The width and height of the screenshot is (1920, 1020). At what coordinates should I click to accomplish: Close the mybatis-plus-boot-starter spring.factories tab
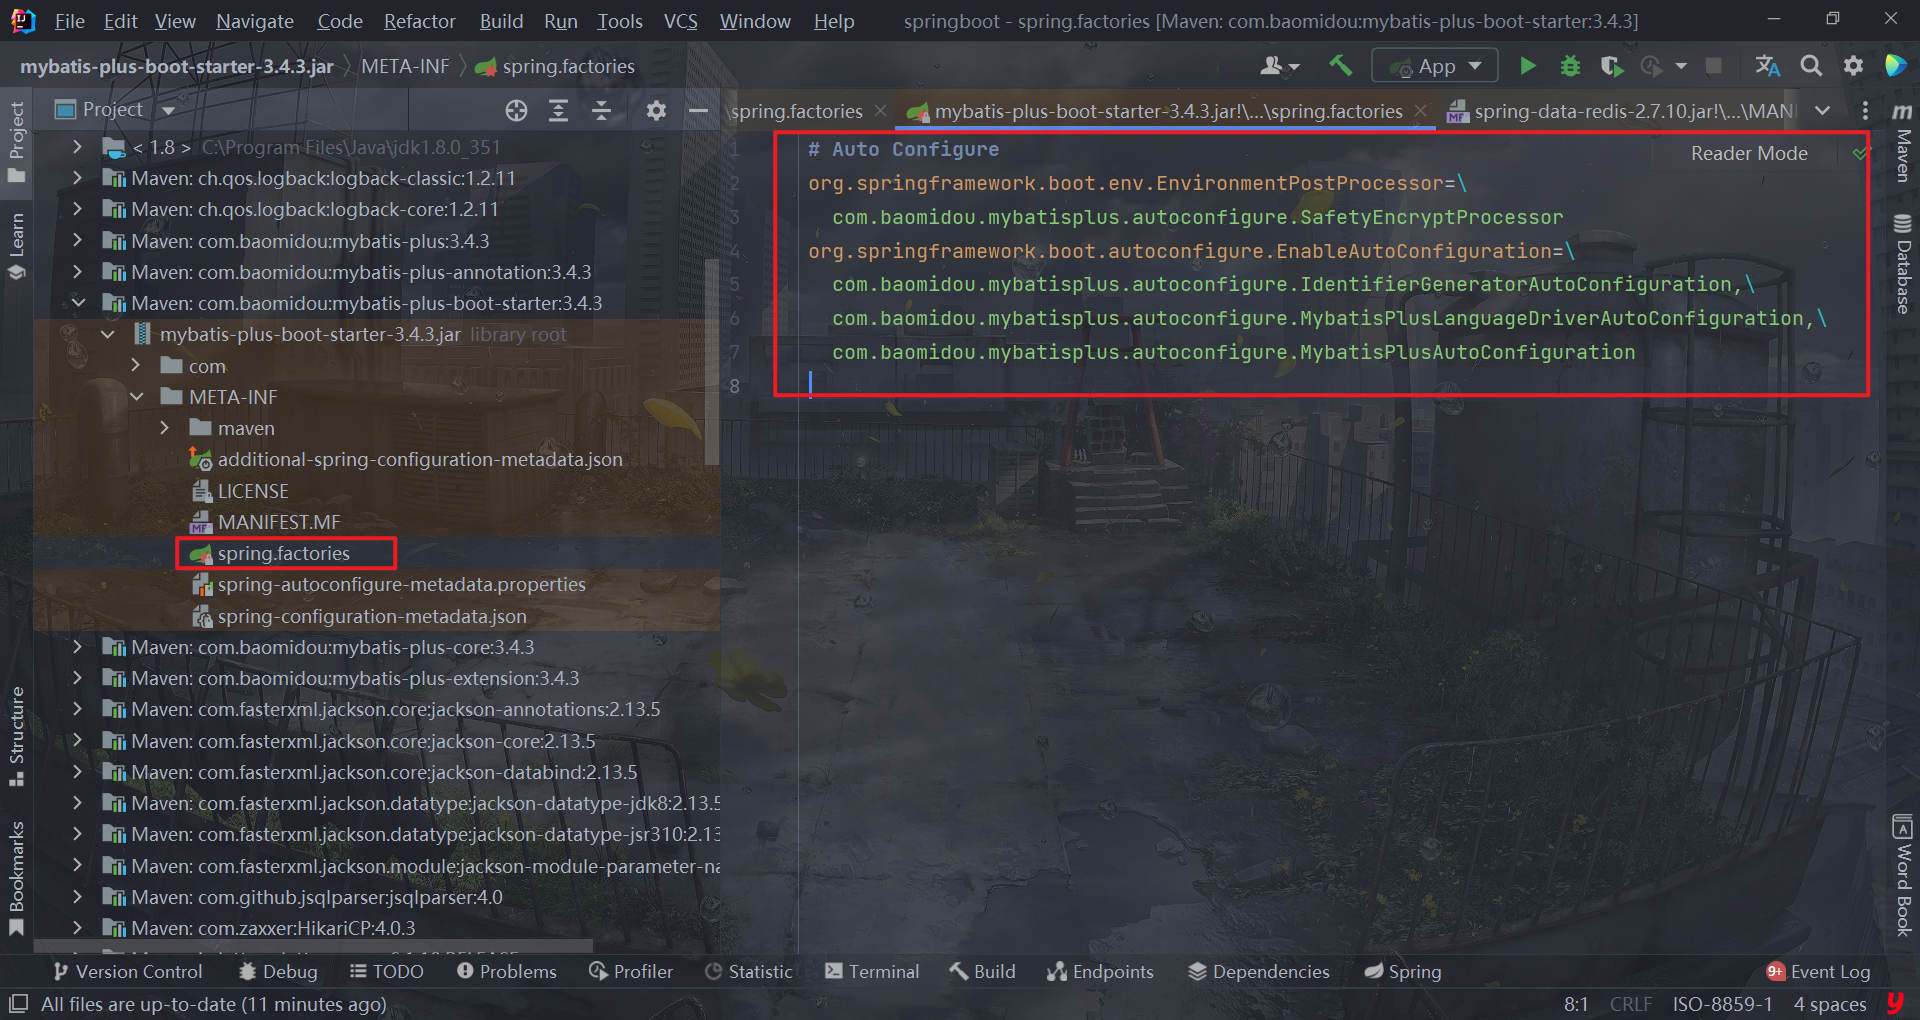point(1420,111)
